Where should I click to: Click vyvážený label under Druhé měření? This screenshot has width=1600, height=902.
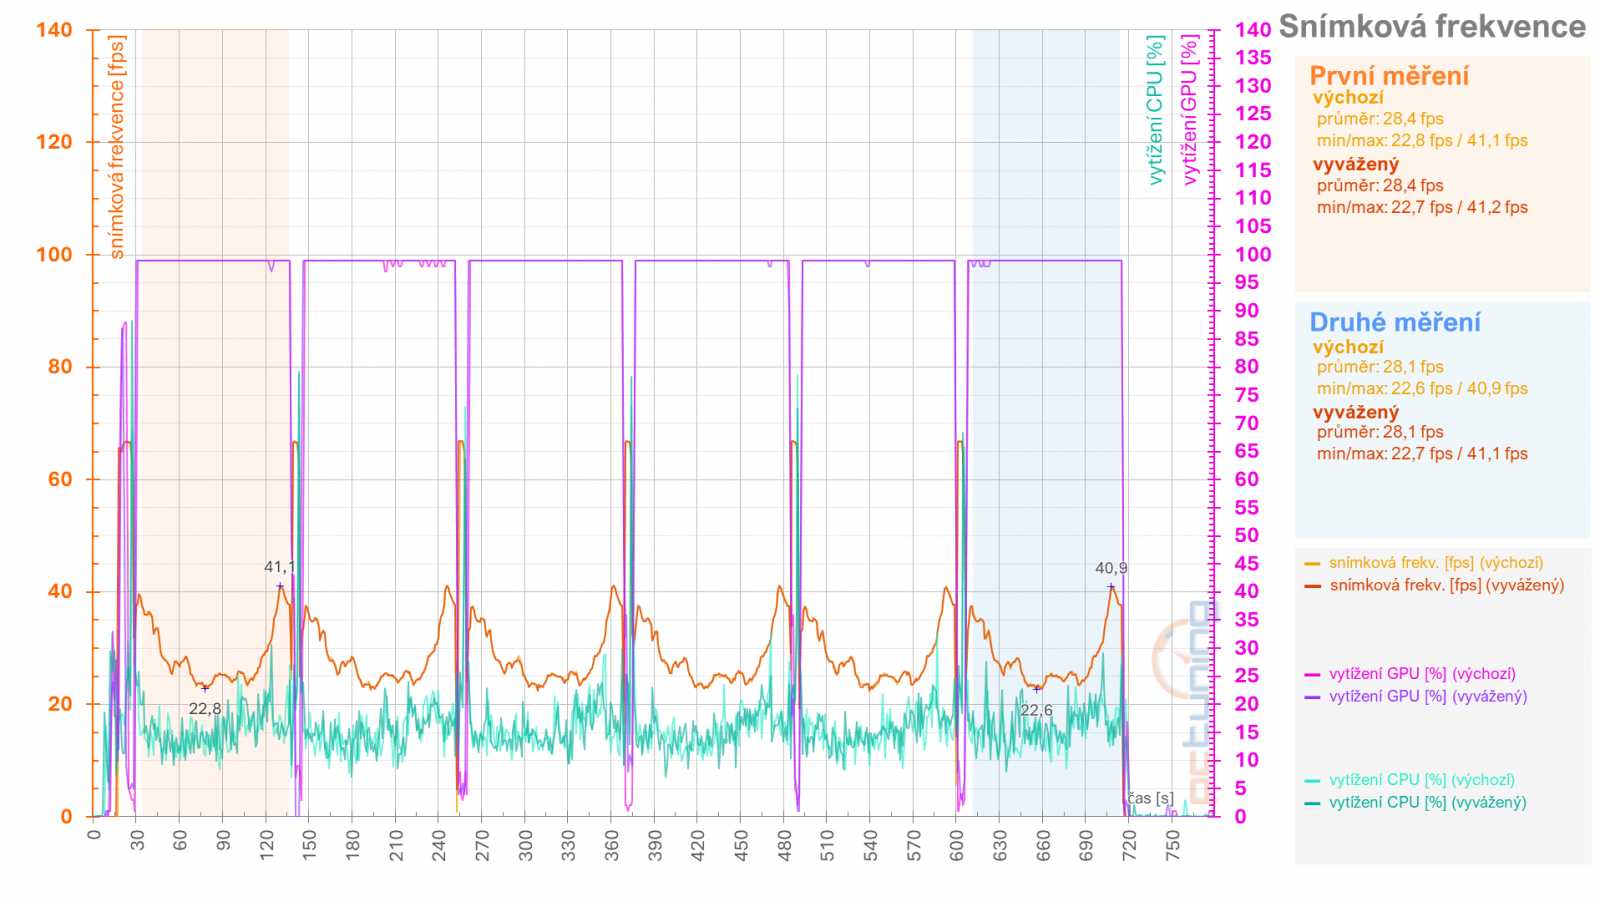pos(1356,412)
